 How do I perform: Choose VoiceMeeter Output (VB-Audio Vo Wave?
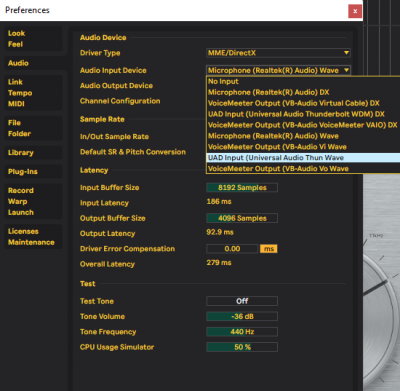[x=303, y=169]
